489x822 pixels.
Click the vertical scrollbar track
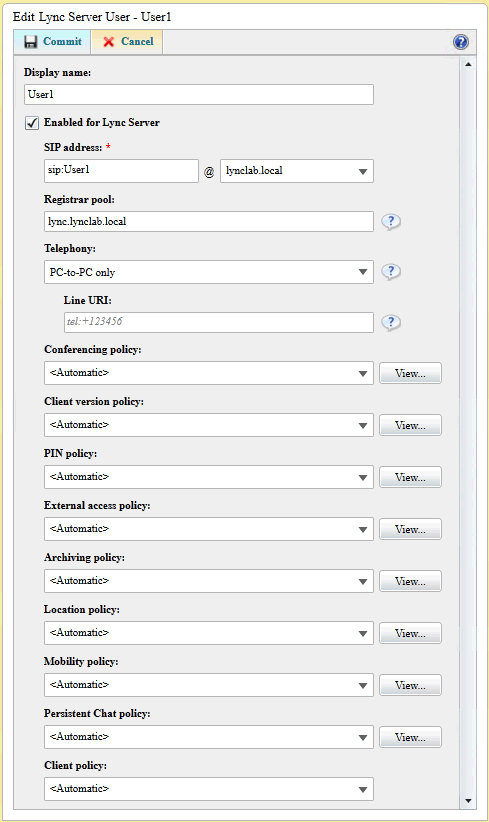[x=468, y=432]
